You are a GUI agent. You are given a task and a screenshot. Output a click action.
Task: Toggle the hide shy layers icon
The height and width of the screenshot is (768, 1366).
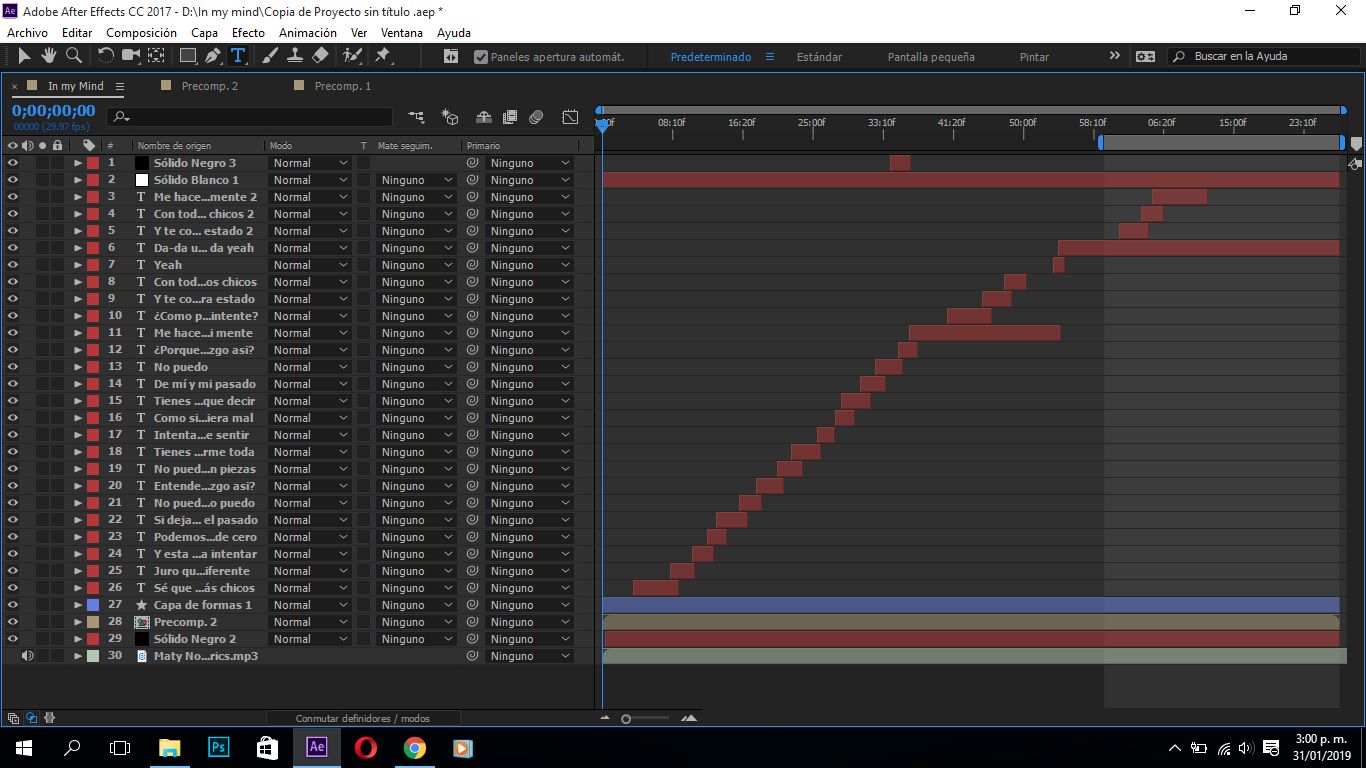484,117
